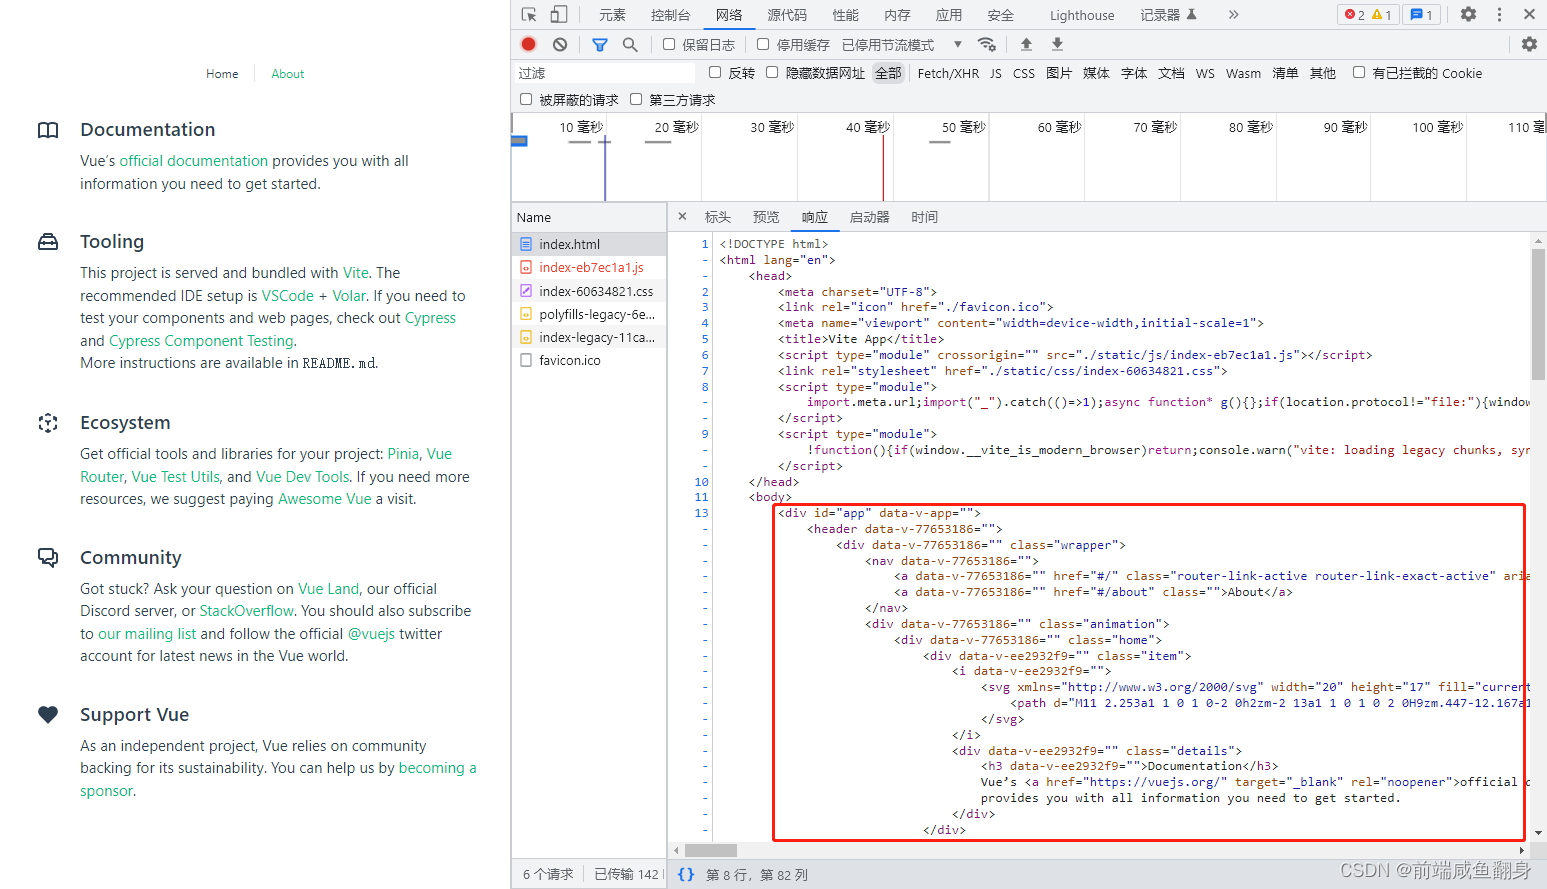Click the timeline overview at 40 ms marker

pyautogui.click(x=867, y=127)
